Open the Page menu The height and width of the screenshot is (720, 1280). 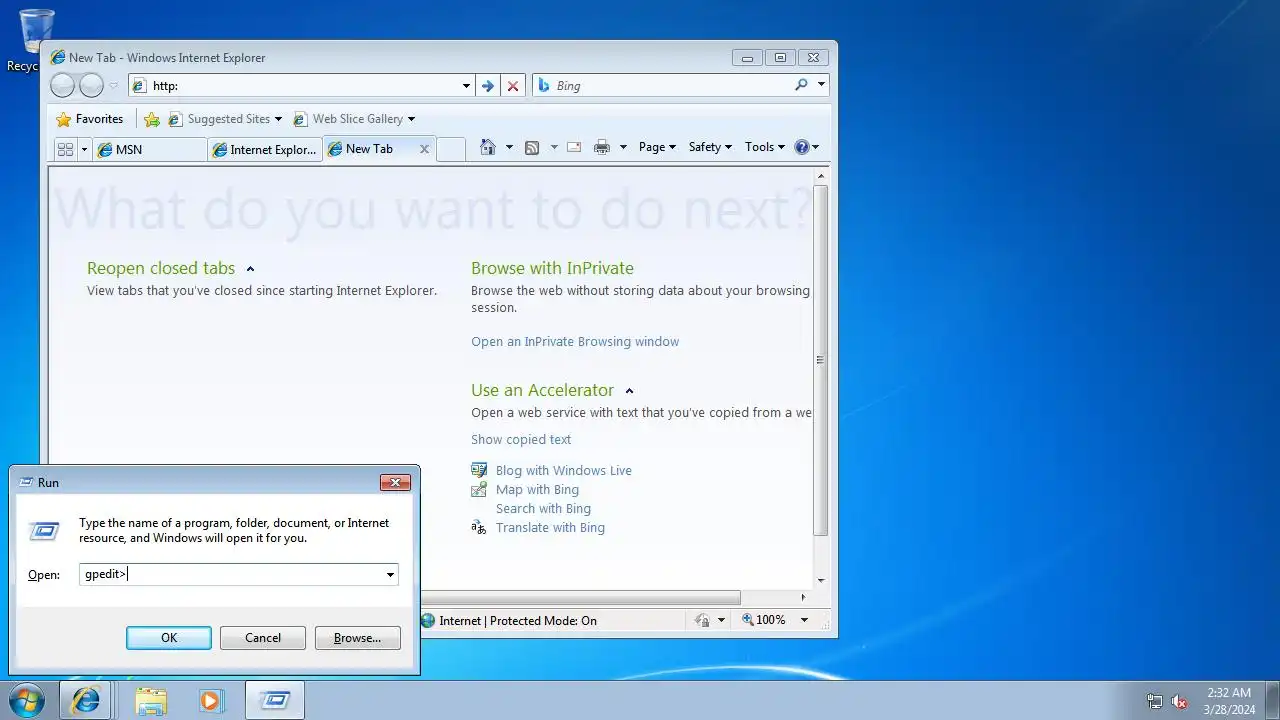657,147
